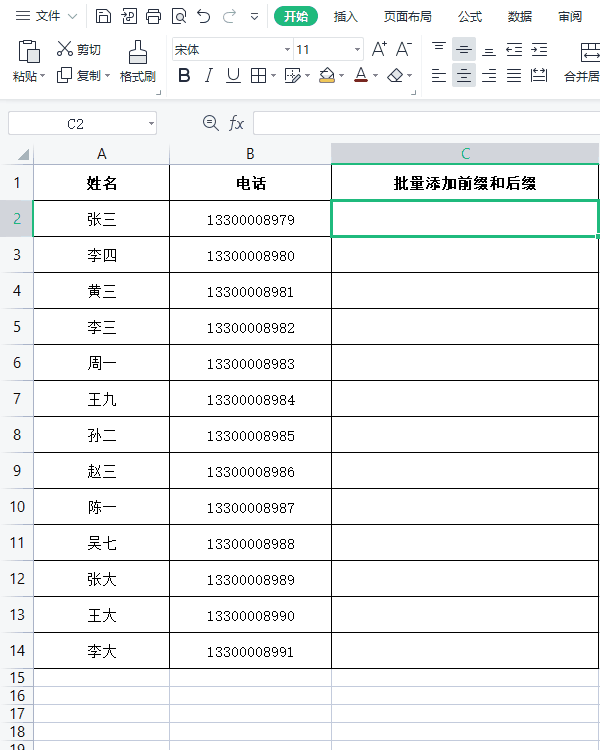The height and width of the screenshot is (750, 600).
Task: Select row 14 header
Action: click(x=17, y=651)
